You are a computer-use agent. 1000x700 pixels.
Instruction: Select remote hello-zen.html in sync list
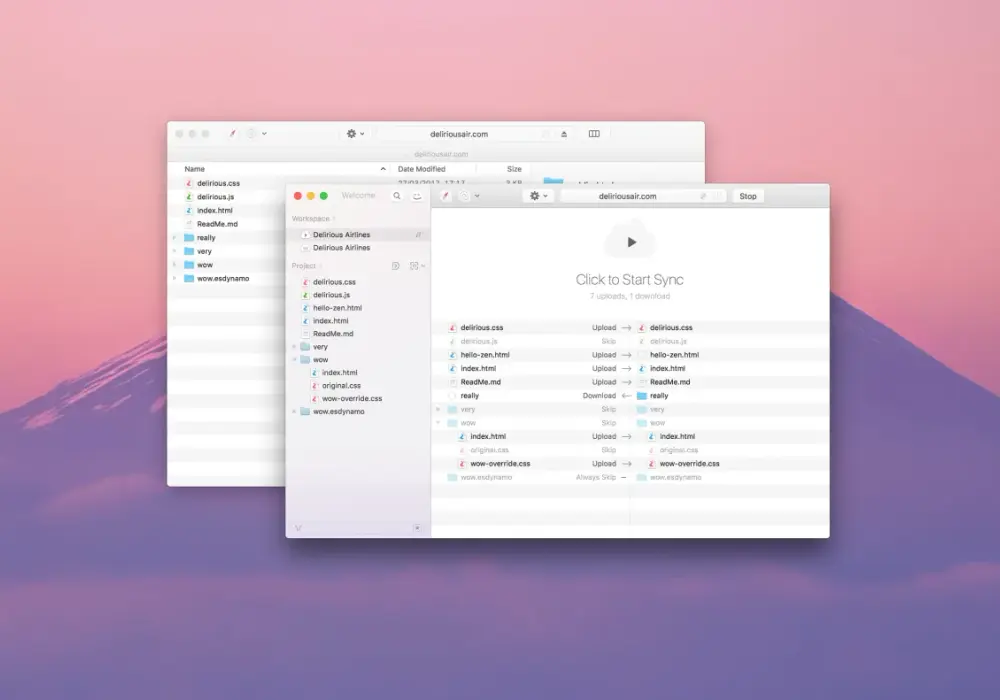click(674, 355)
